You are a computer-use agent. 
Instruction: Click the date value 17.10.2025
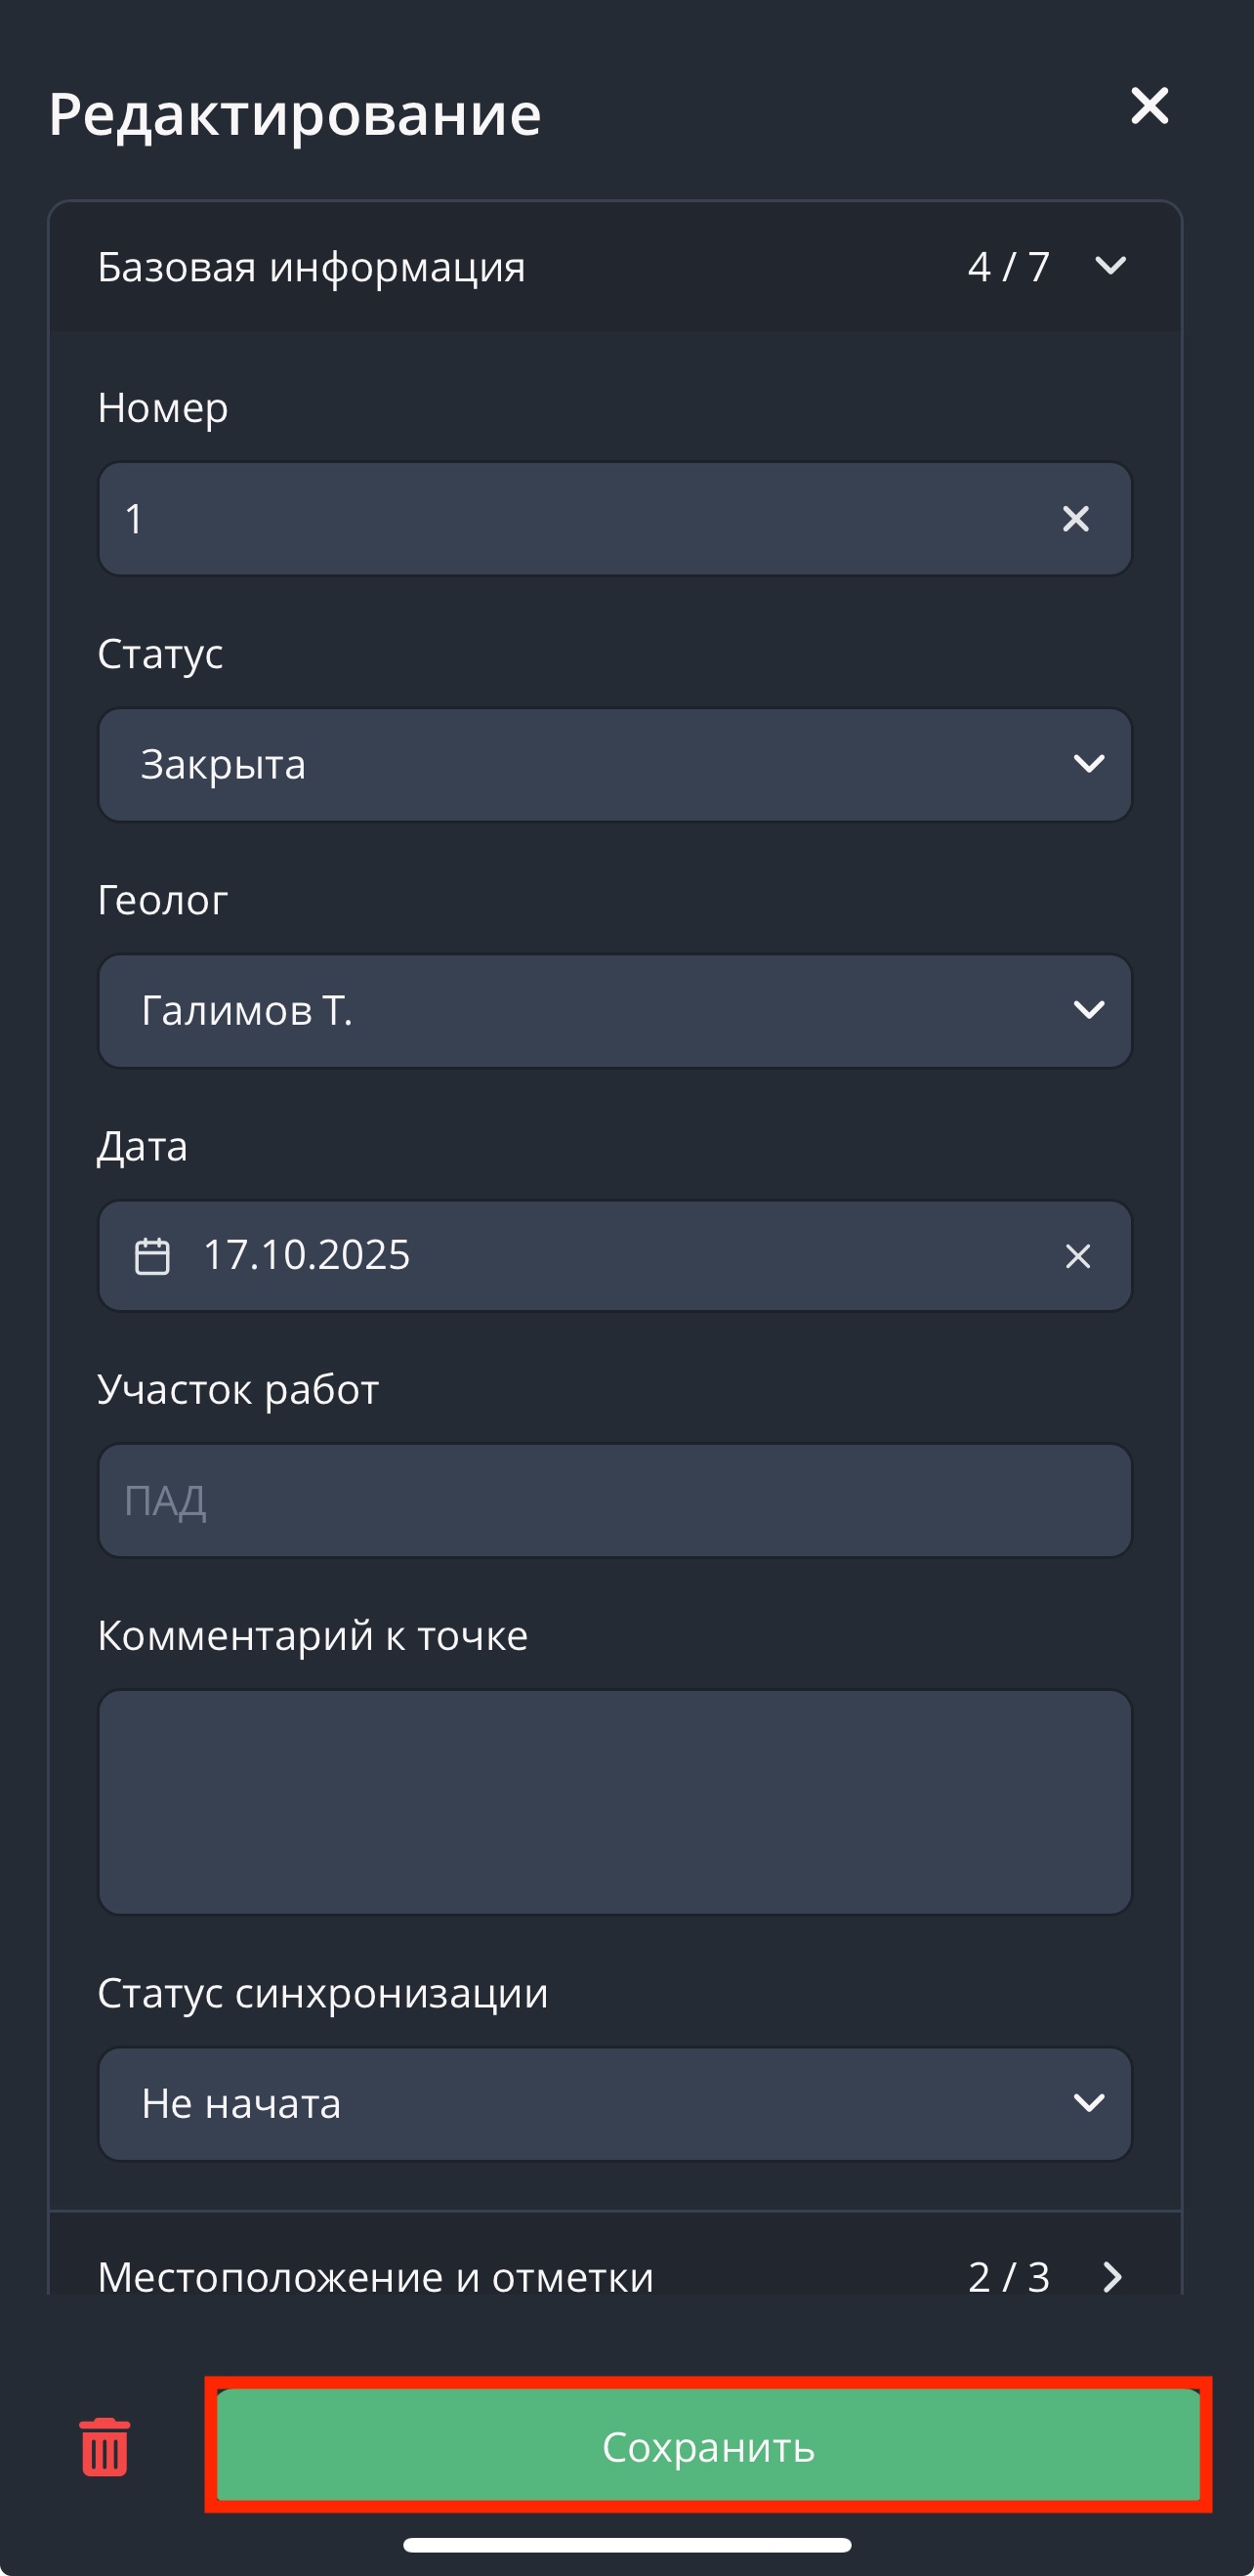pyautogui.click(x=307, y=1256)
